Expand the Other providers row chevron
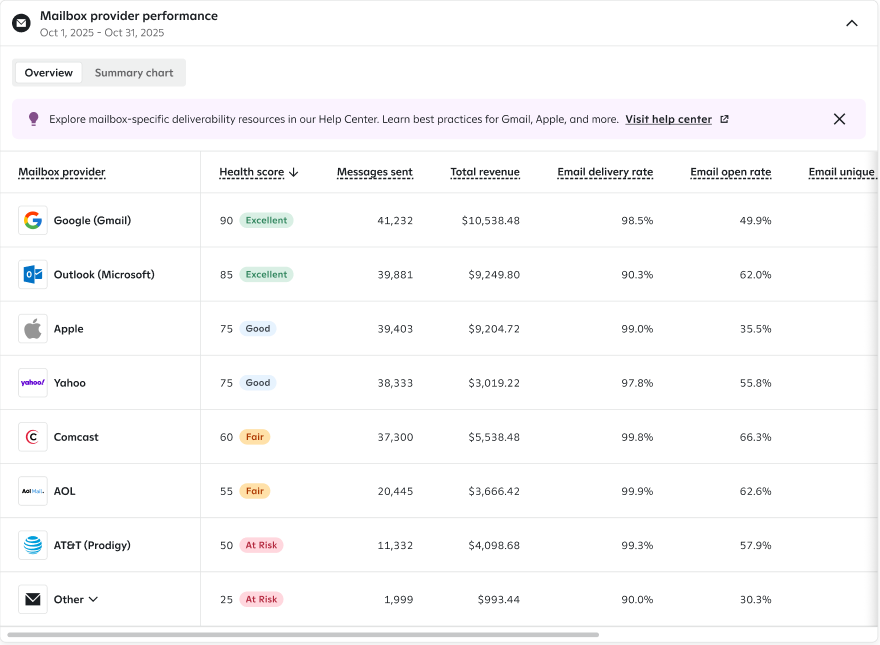 (x=93, y=600)
